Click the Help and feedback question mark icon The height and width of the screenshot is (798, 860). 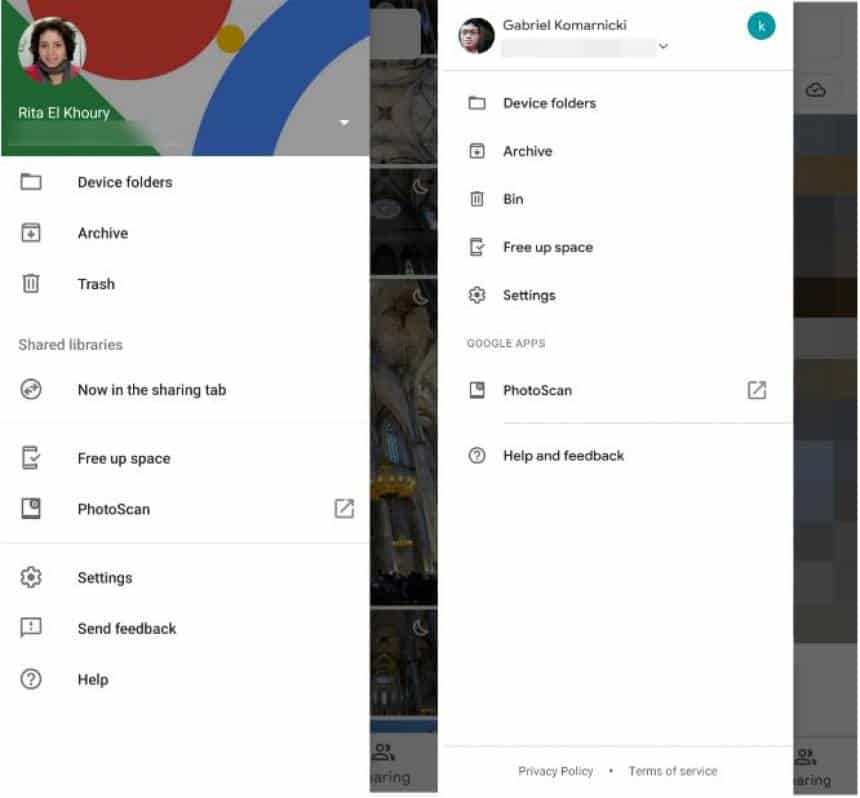coord(477,455)
